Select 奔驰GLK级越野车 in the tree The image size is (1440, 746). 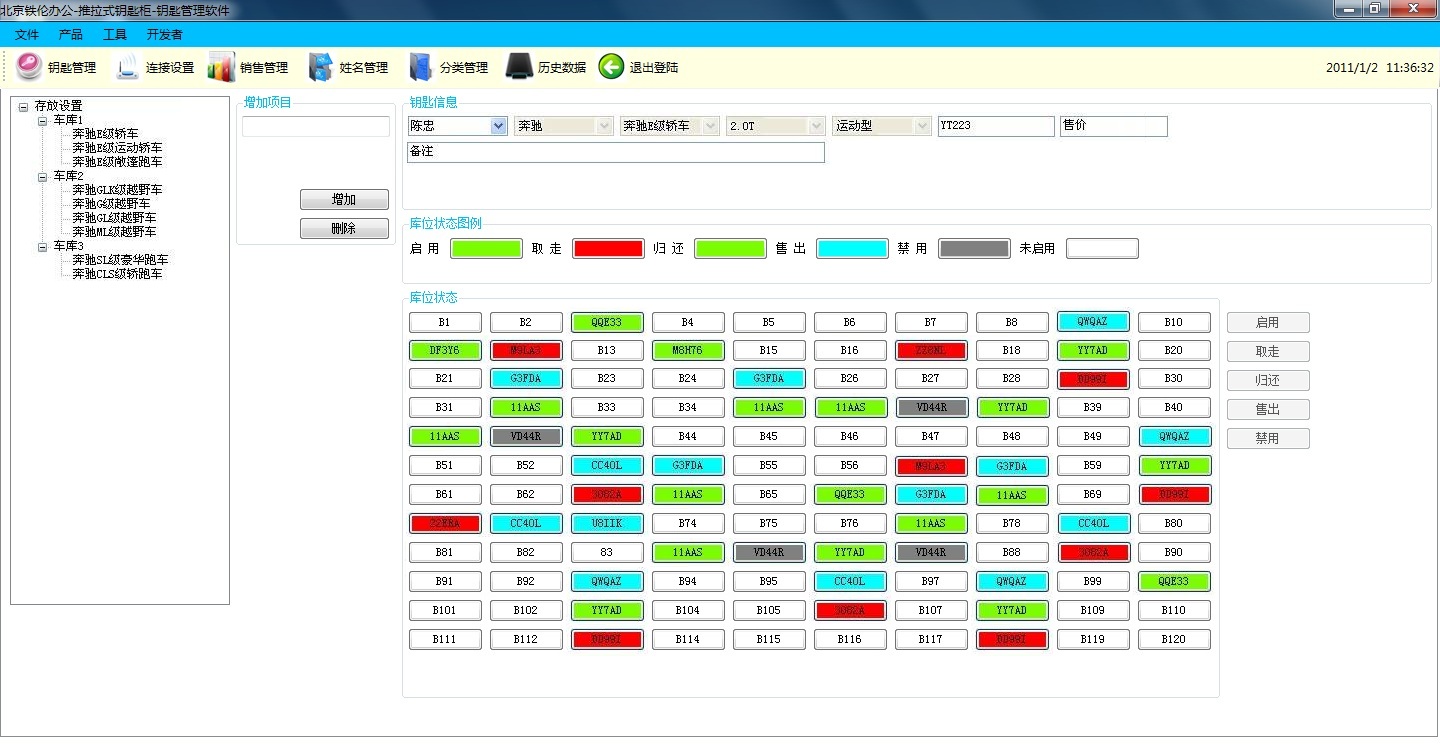coord(117,190)
